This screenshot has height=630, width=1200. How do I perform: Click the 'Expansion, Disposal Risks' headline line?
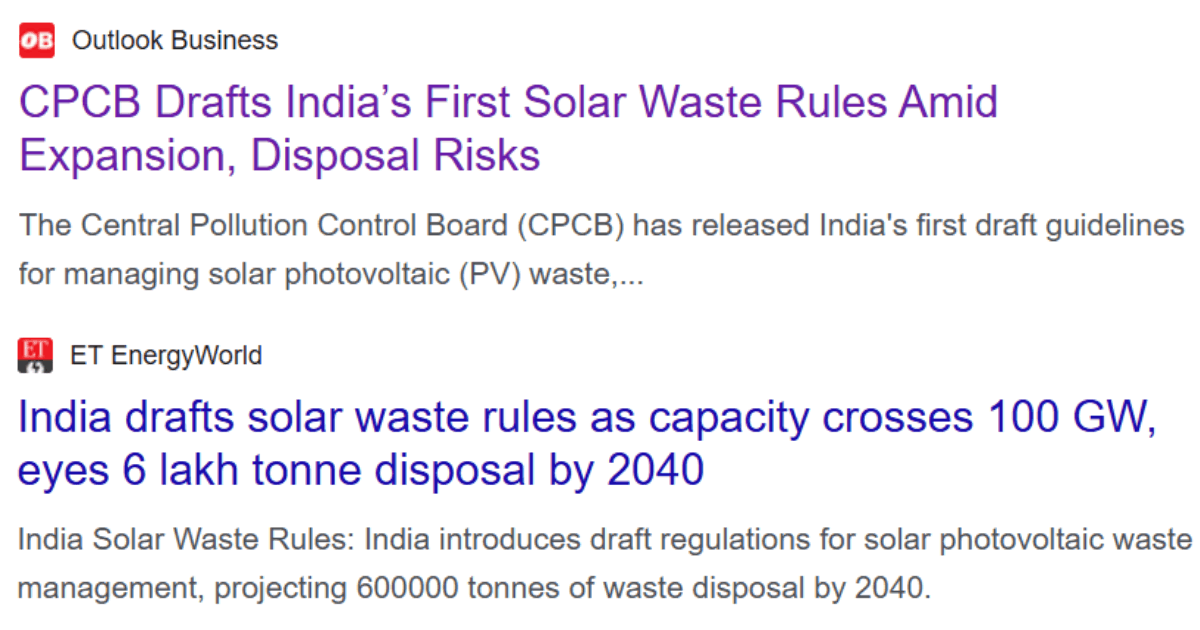coord(280,156)
